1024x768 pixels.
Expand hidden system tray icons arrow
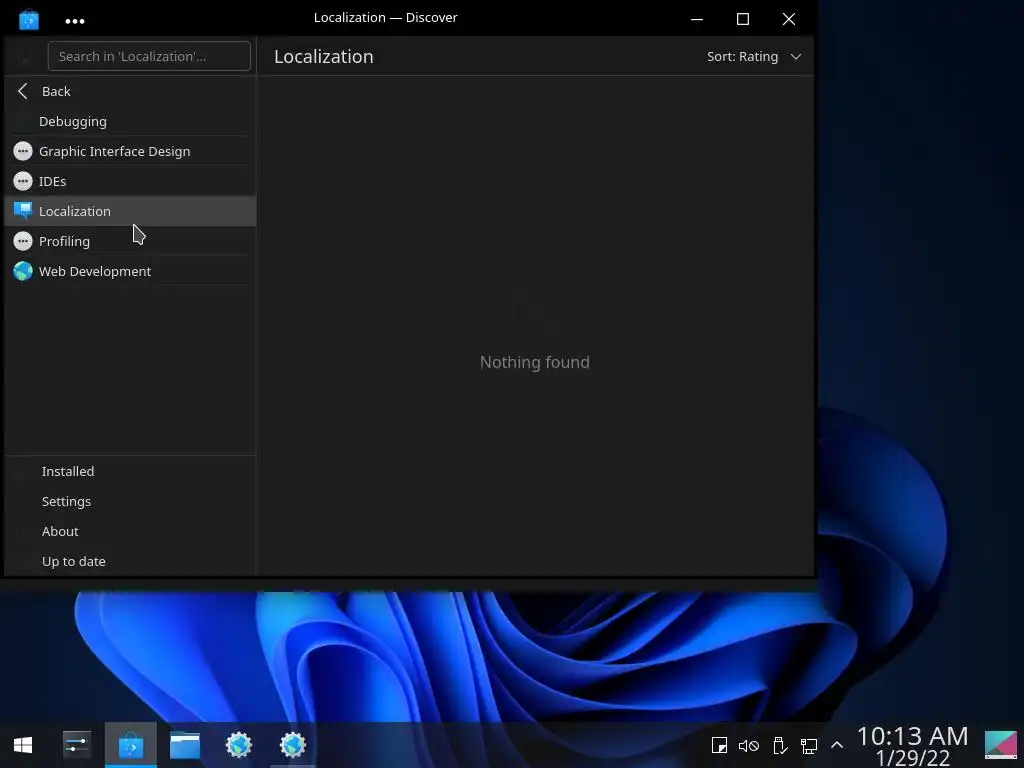(x=837, y=745)
